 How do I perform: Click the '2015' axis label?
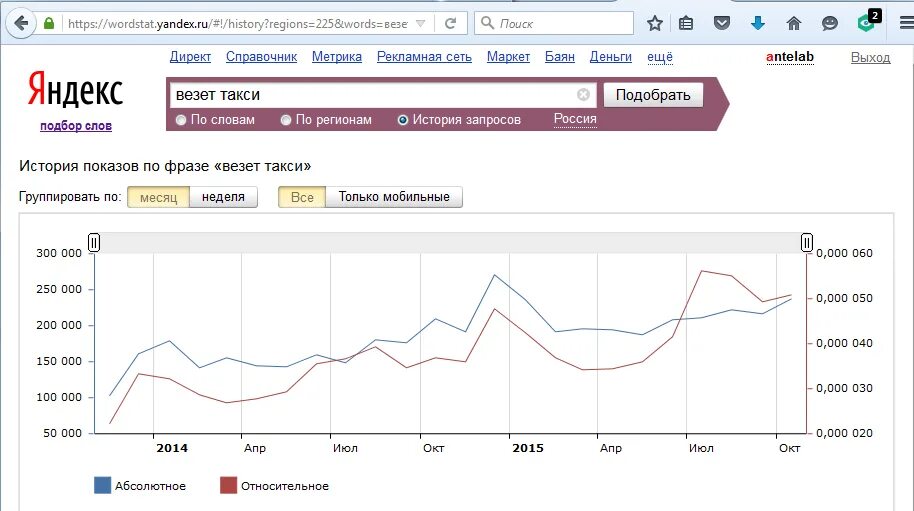click(528, 448)
